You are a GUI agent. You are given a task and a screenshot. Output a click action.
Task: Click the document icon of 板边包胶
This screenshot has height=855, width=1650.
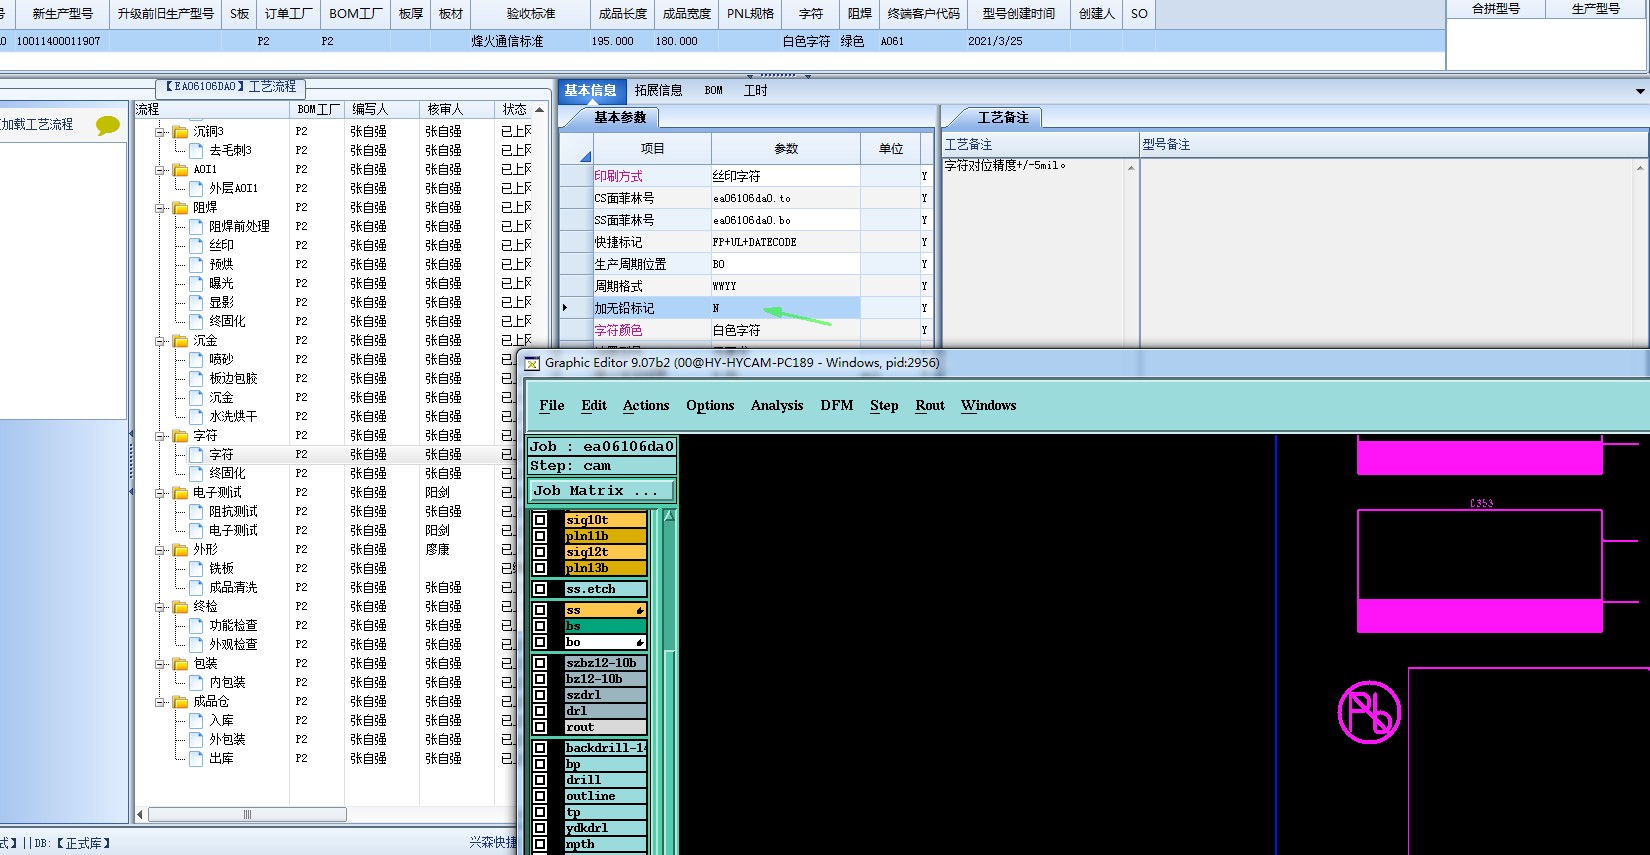tap(196, 378)
